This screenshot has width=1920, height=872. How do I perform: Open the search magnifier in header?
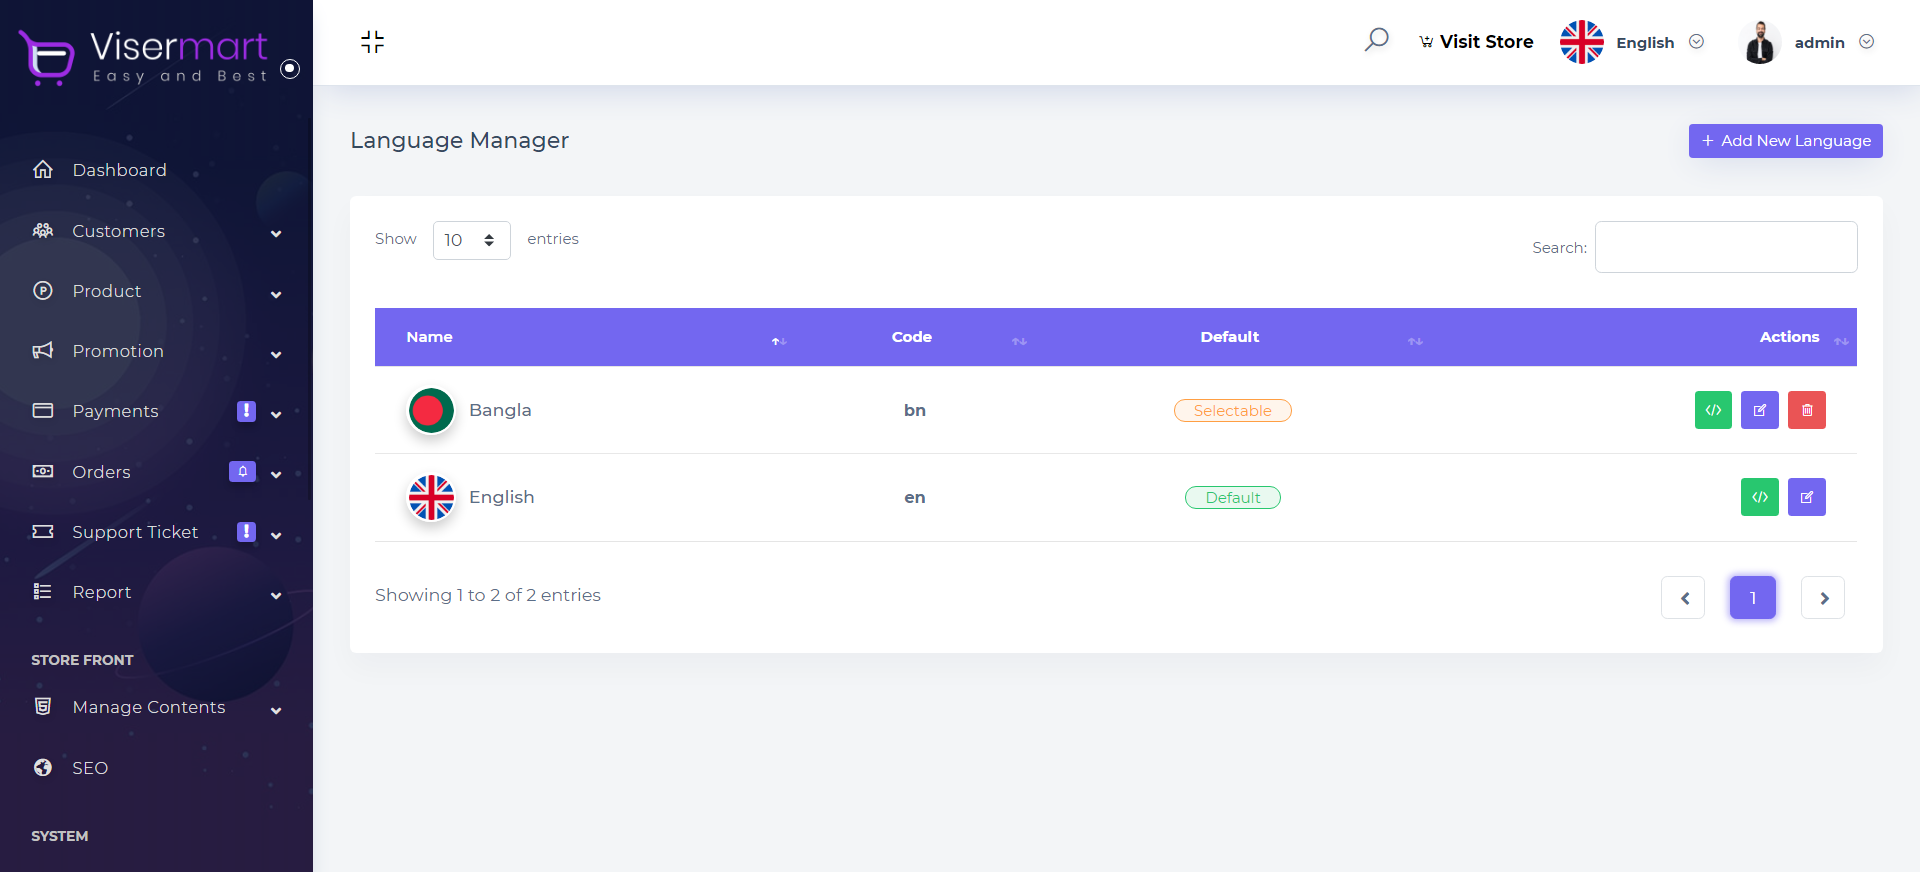click(x=1377, y=41)
